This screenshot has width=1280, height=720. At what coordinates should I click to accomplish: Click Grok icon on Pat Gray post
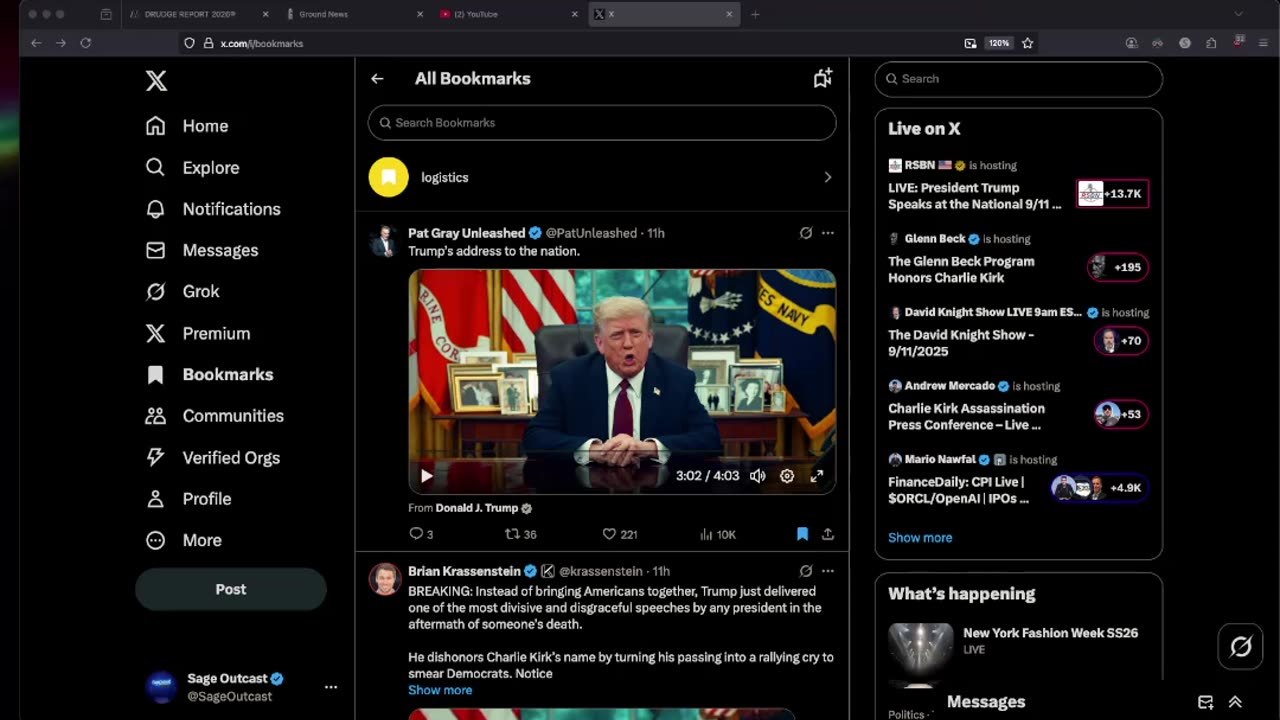click(806, 233)
